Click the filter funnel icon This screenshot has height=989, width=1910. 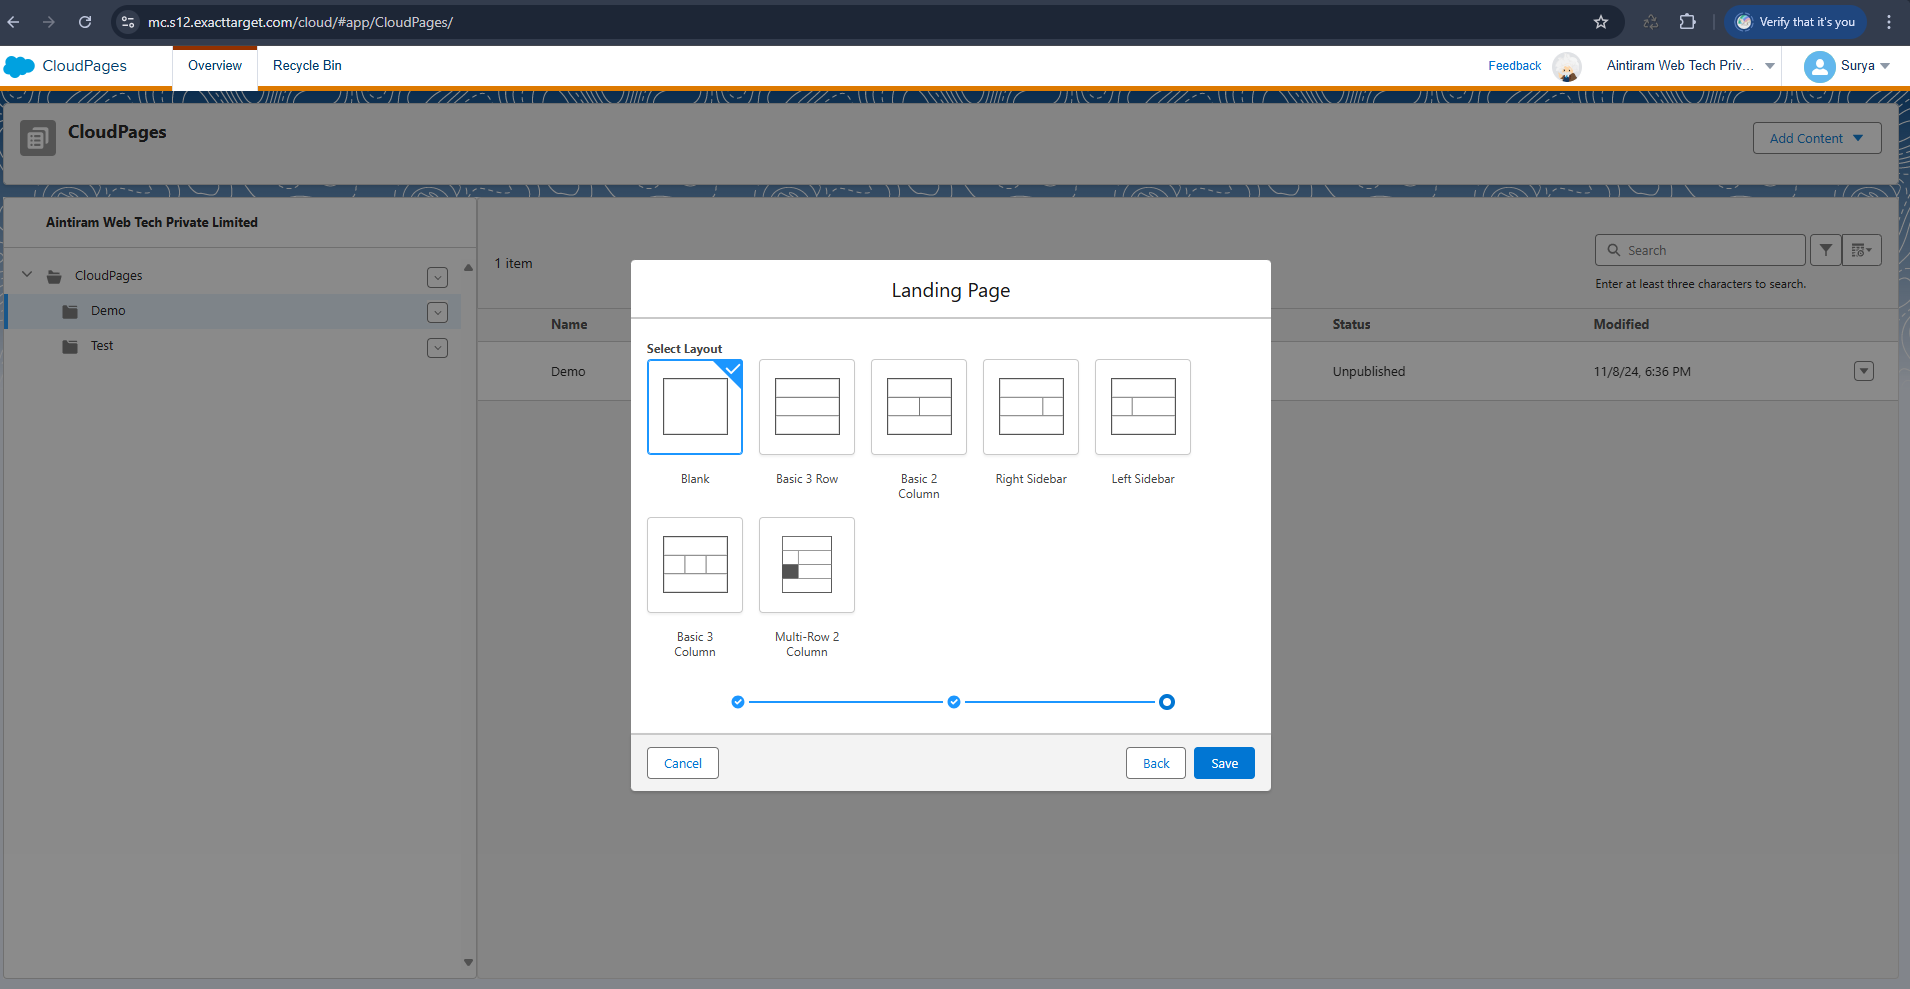pyautogui.click(x=1825, y=250)
